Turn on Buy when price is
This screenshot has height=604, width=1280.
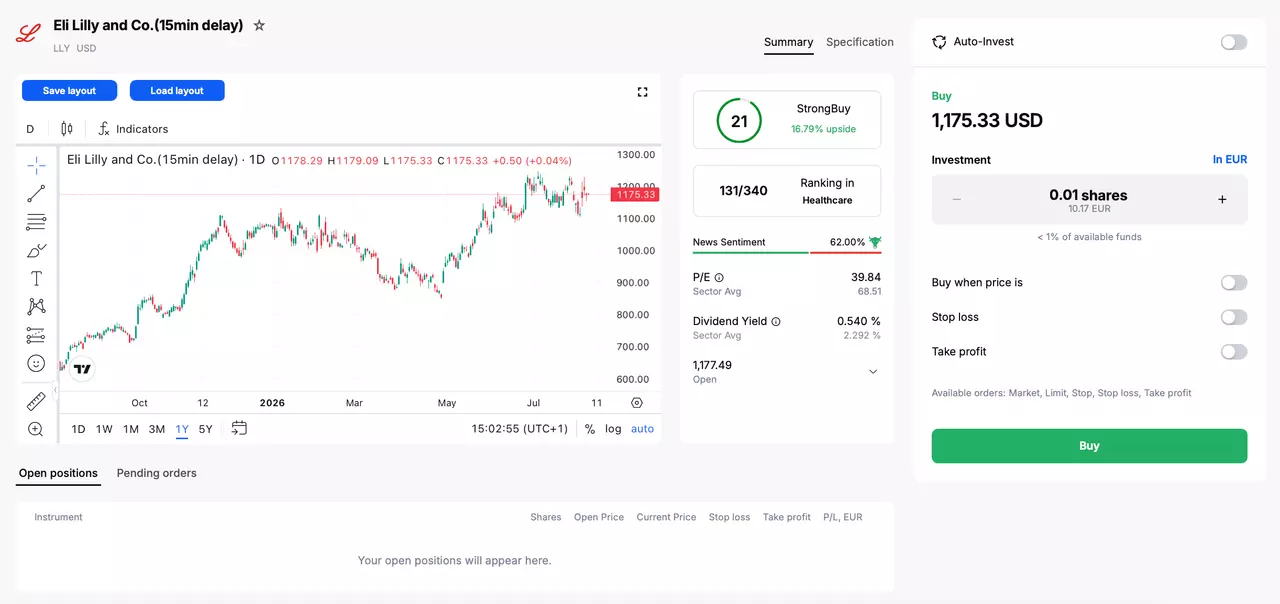(1234, 283)
